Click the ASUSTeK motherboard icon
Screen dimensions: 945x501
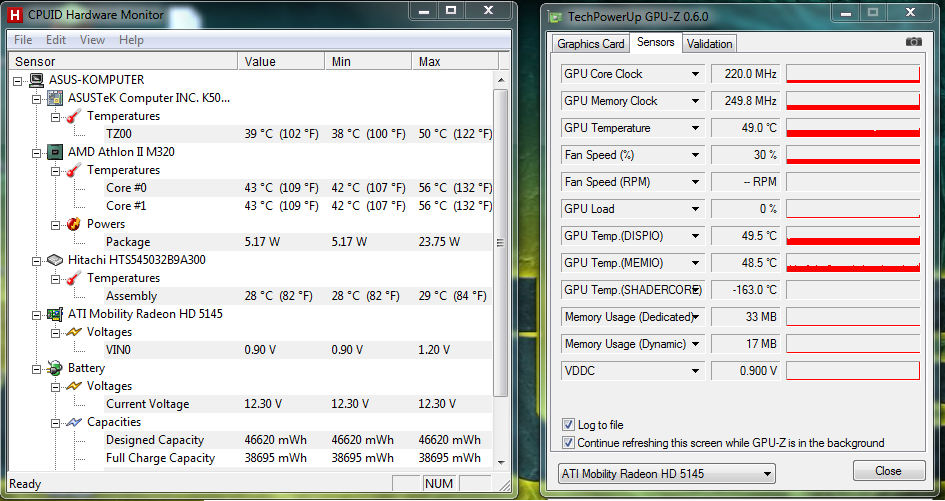point(55,98)
